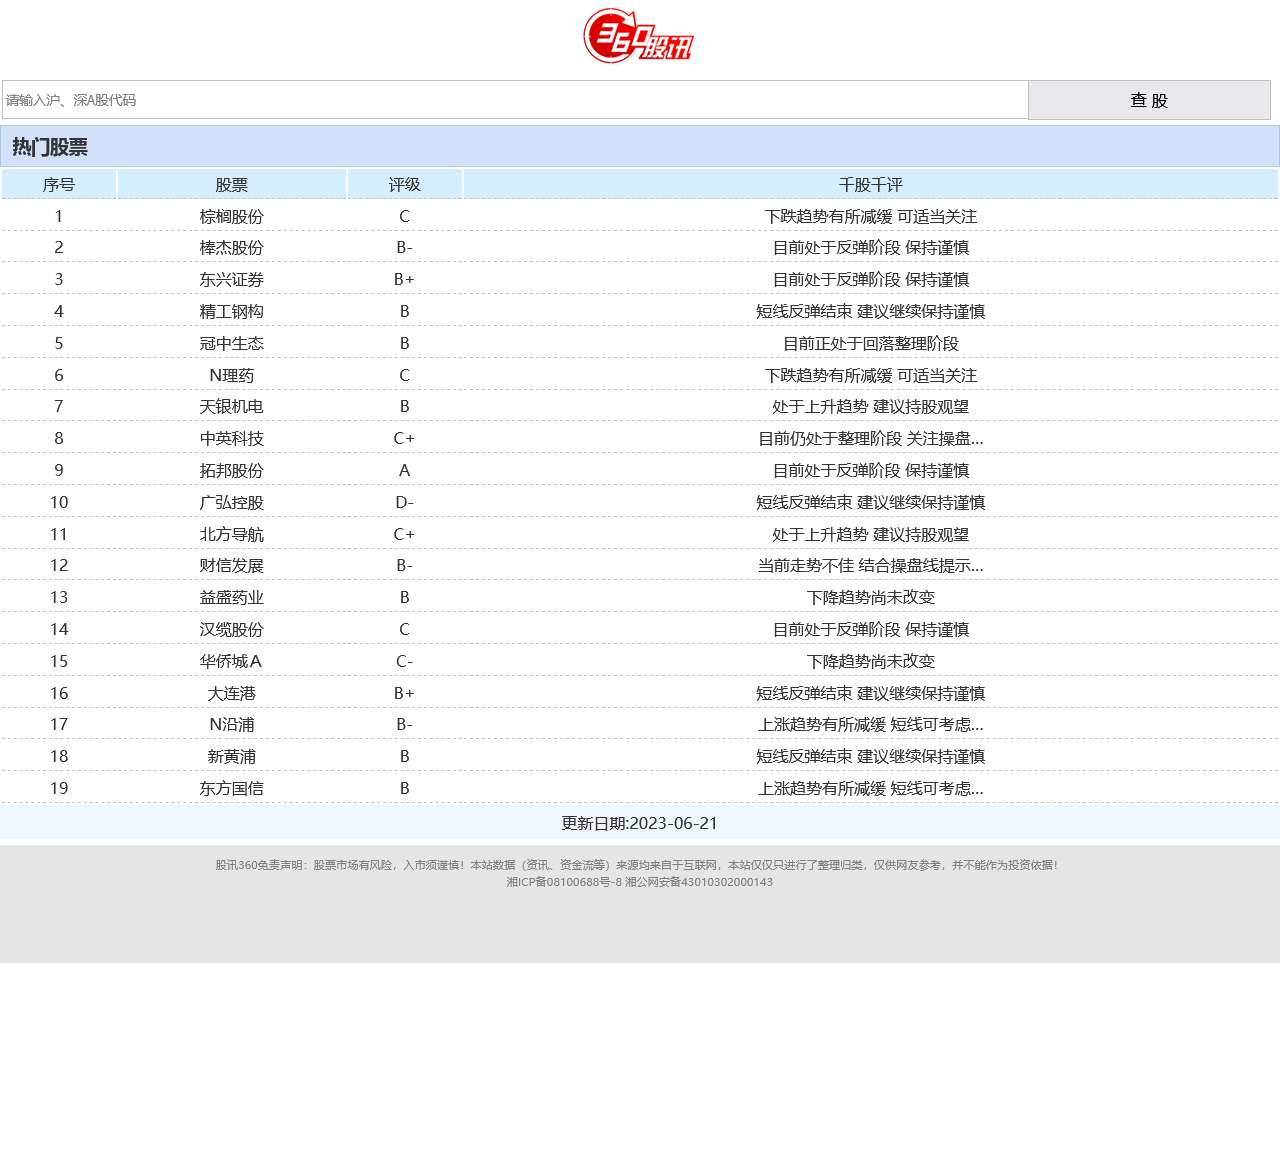Click the 评级 column header
This screenshot has width=1280, height=1167.
tap(404, 184)
